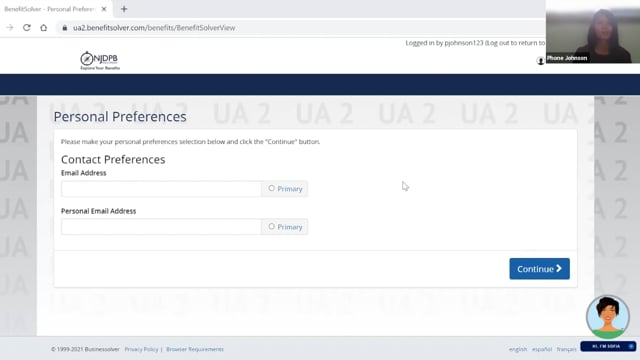The width and height of the screenshot is (640, 360).
Task: Switch language to english
Action: (518, 349)
